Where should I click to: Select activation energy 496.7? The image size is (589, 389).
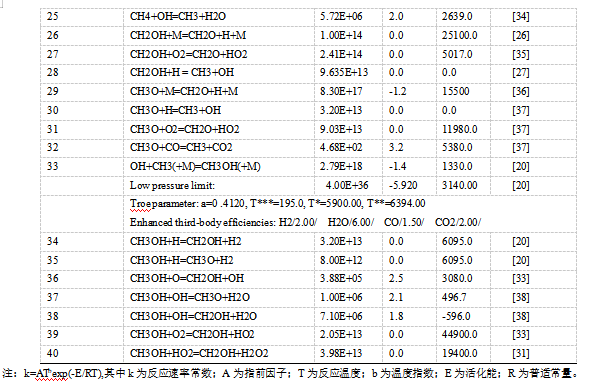tap(454, 297)
